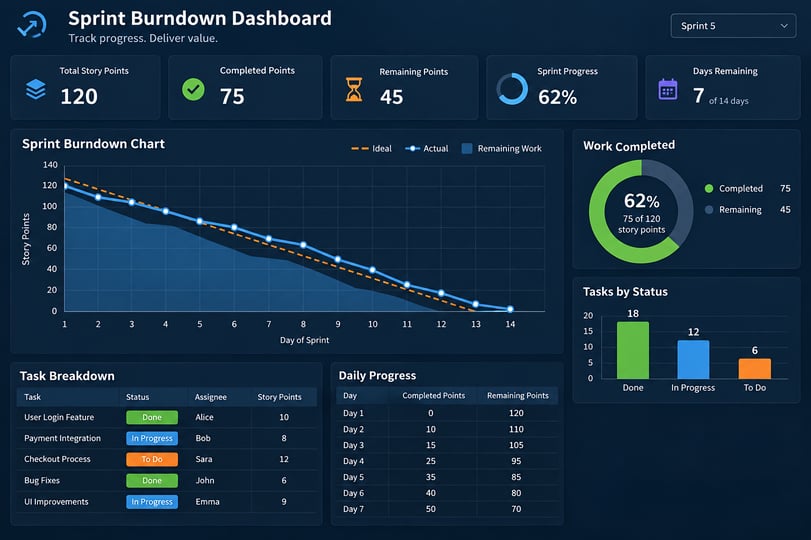The height and width of the screenshot is (540, 811).
Task: Click the Story Points column header
Action: tap(279, 397)
